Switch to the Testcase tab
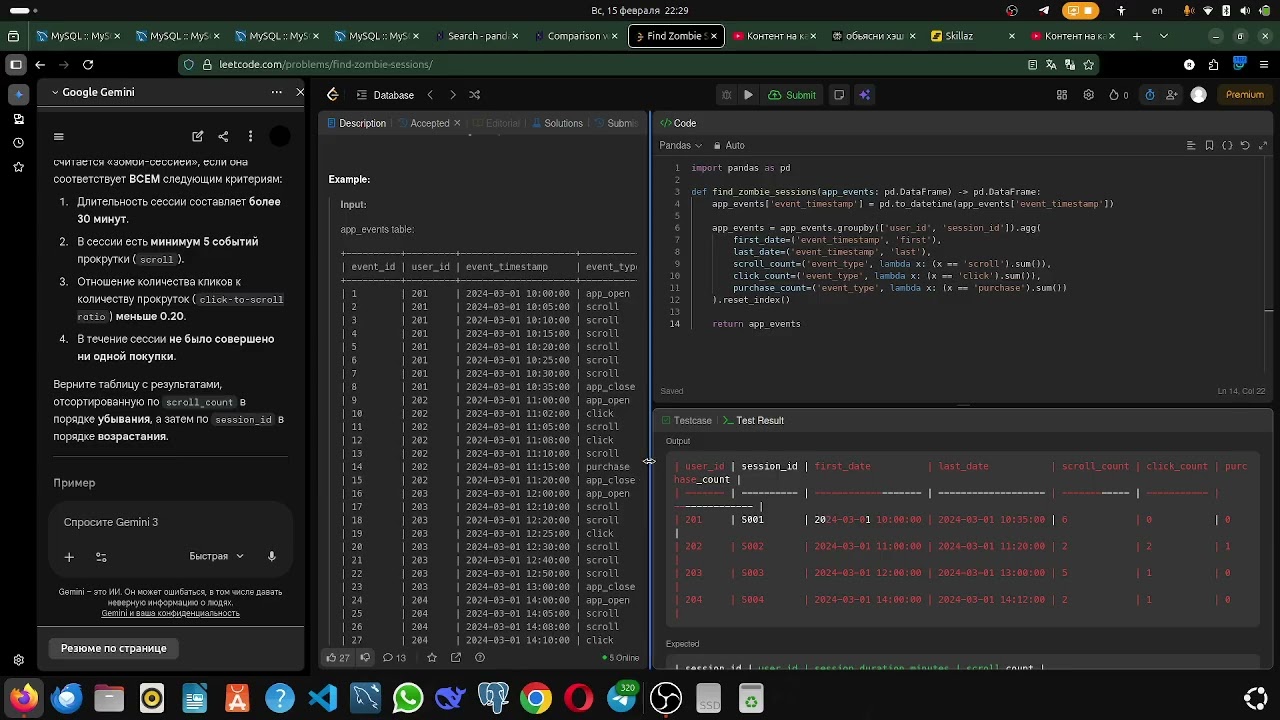 click(x=686, y=420)
